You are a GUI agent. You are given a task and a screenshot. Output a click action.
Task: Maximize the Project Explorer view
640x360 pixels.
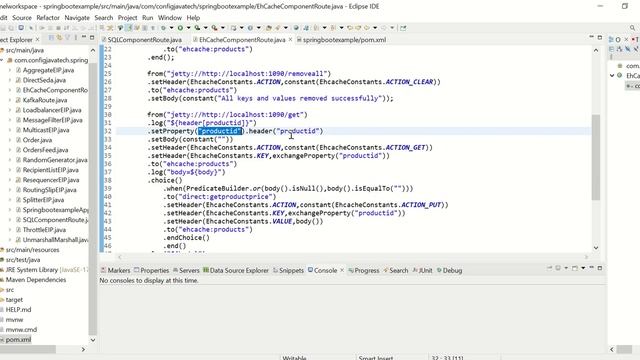[92, 37]
